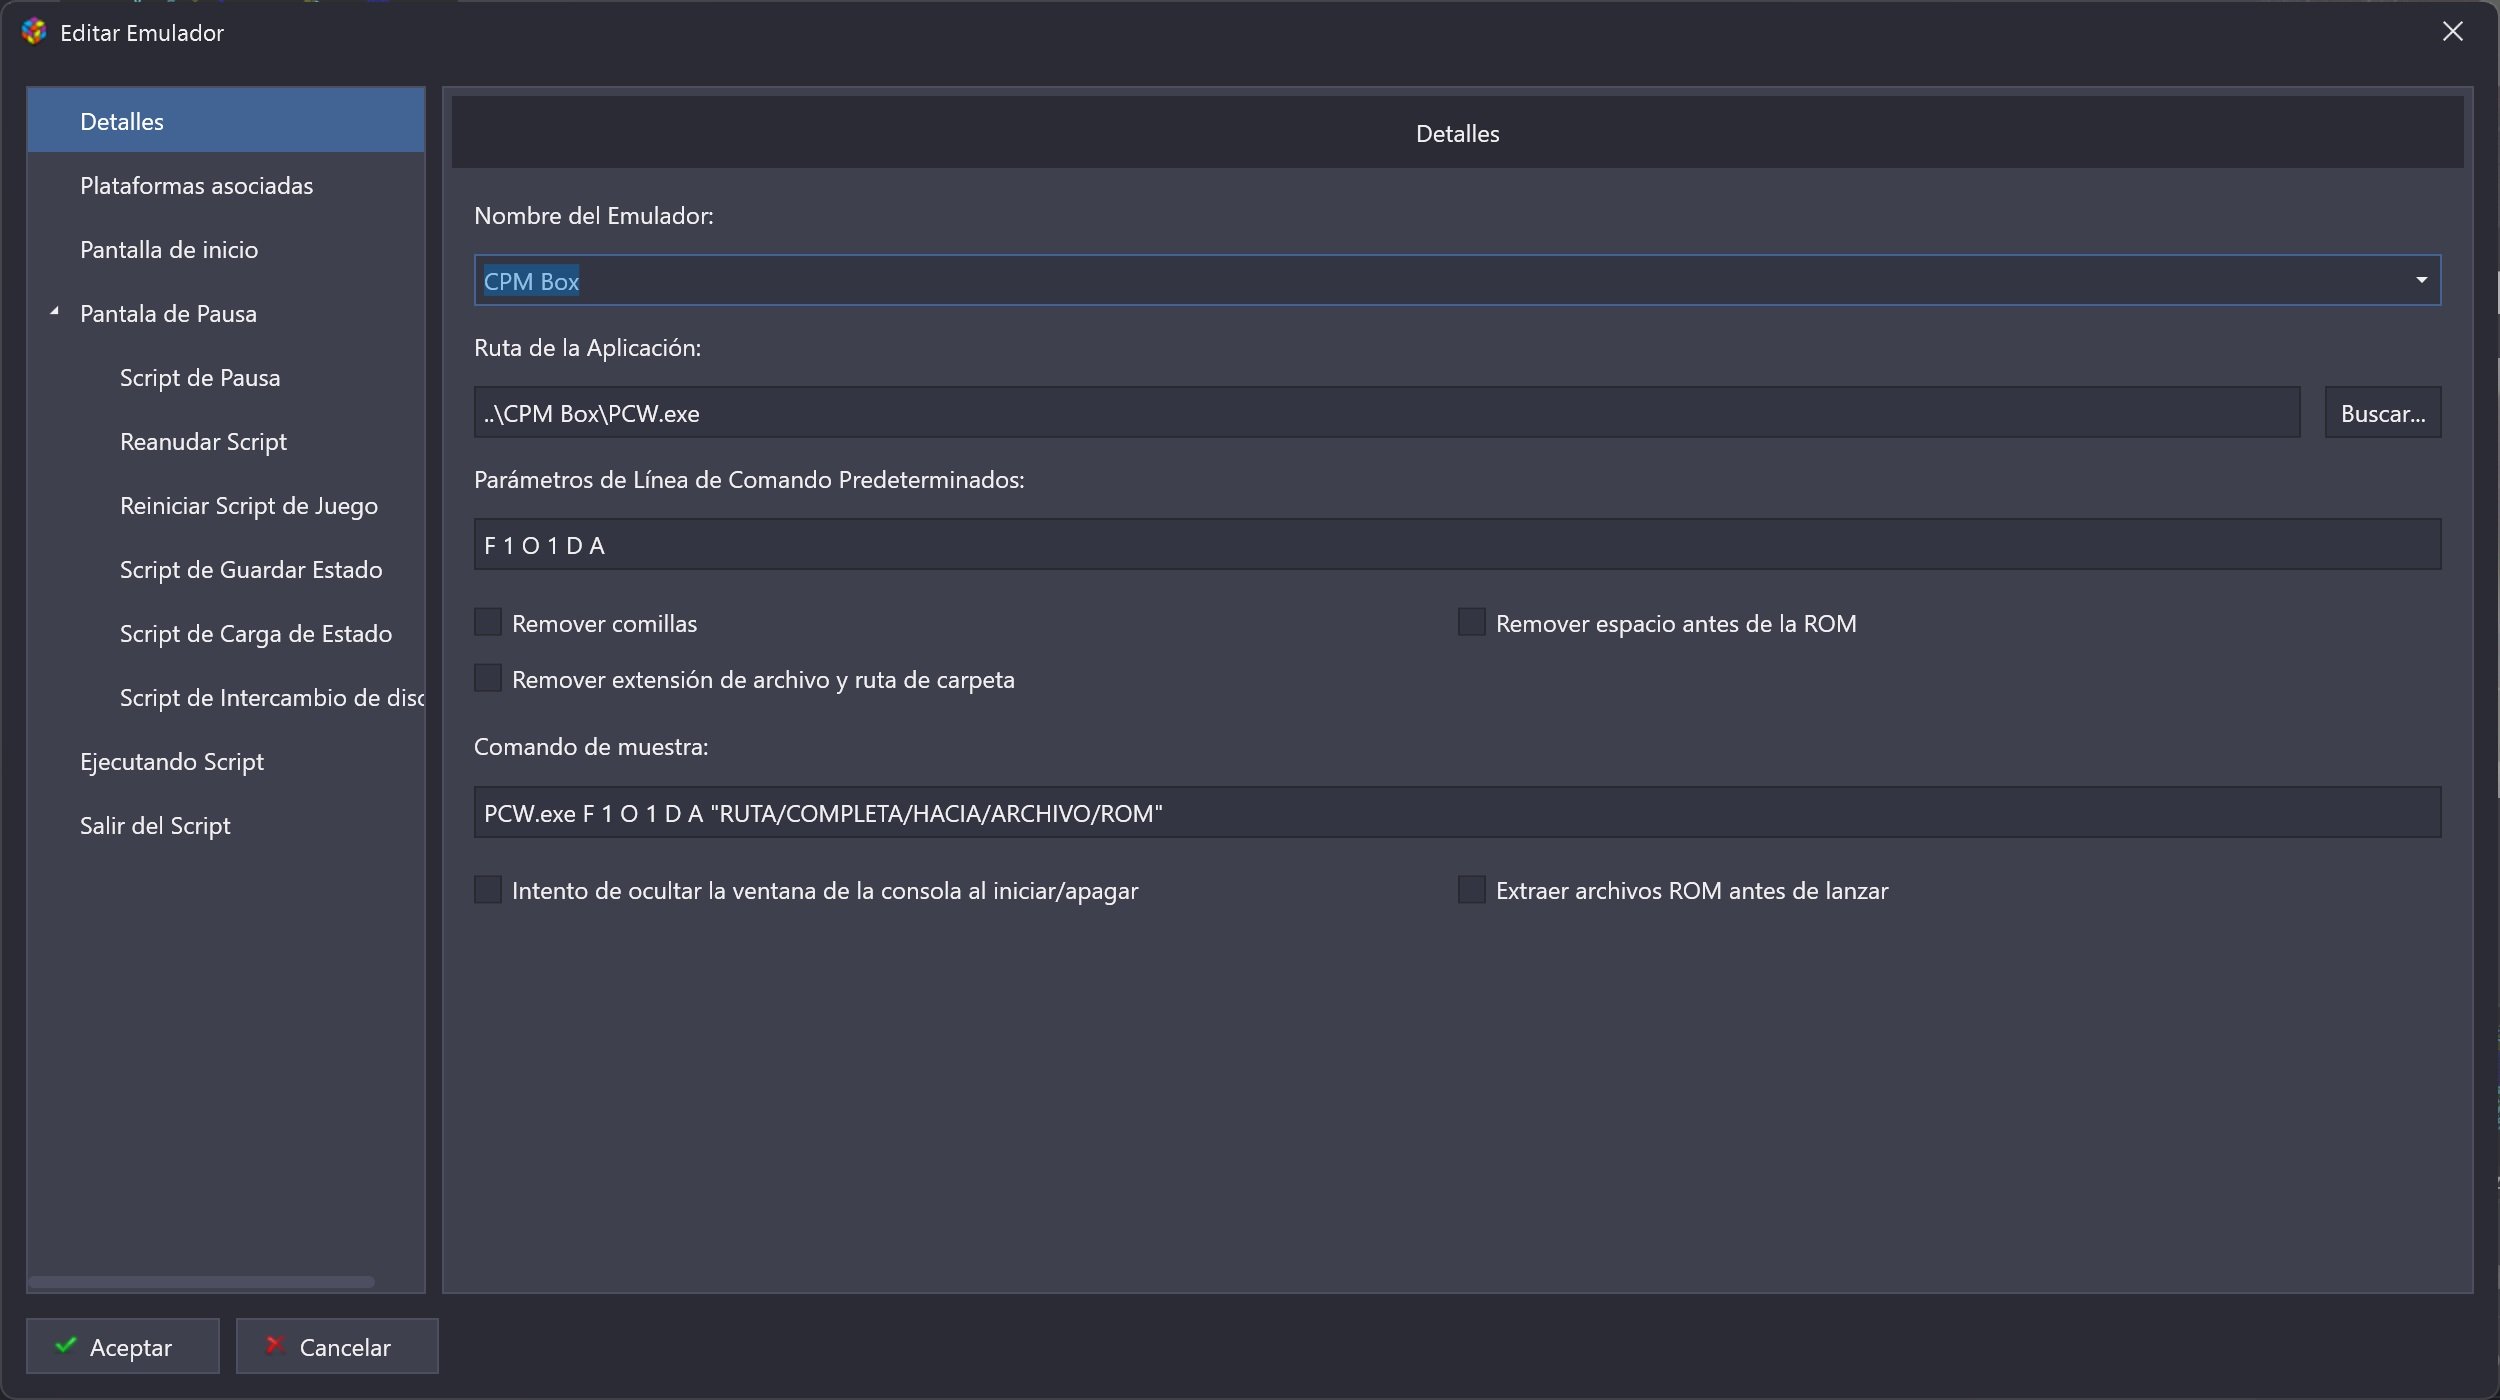
Task: Open Script de Pausa page
Action: 200,377
